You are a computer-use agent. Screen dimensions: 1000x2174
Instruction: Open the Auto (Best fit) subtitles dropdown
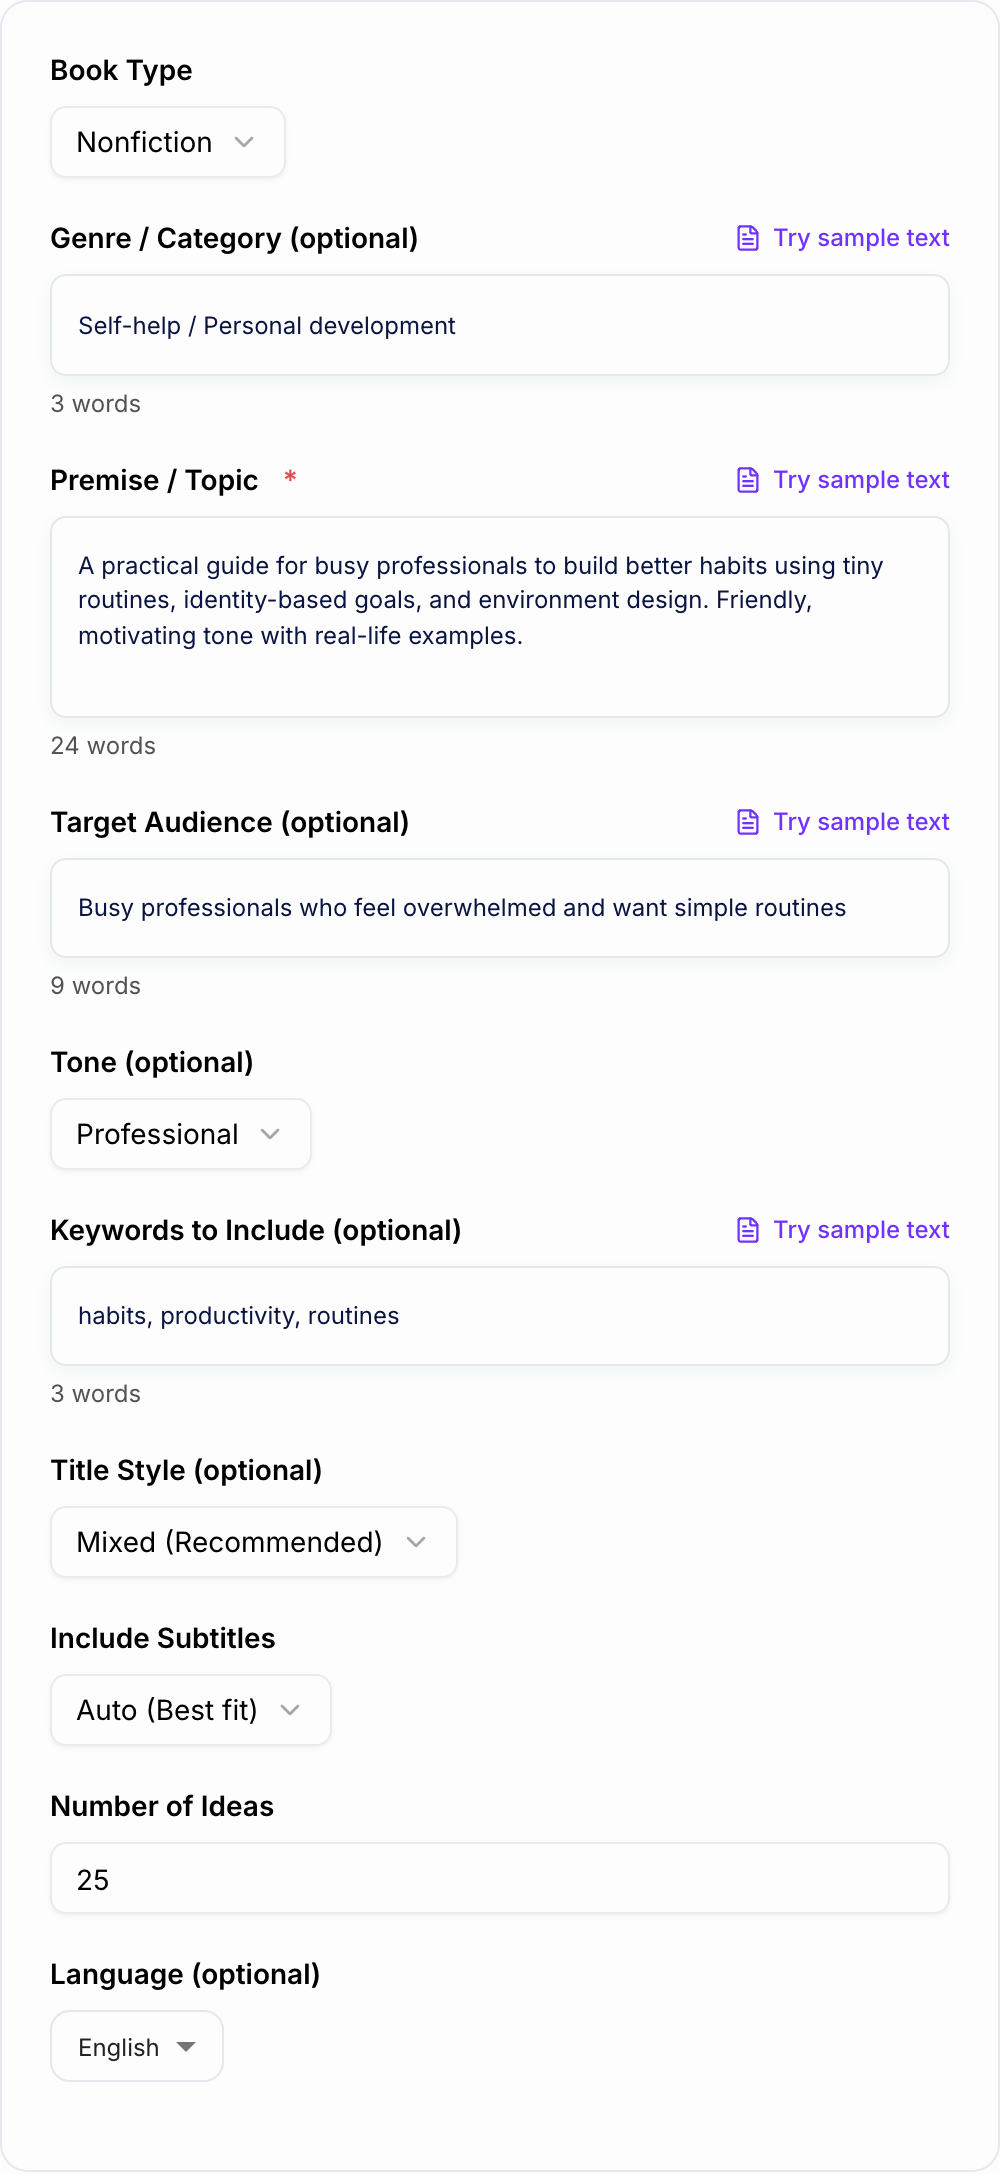tap(191, 1710)
